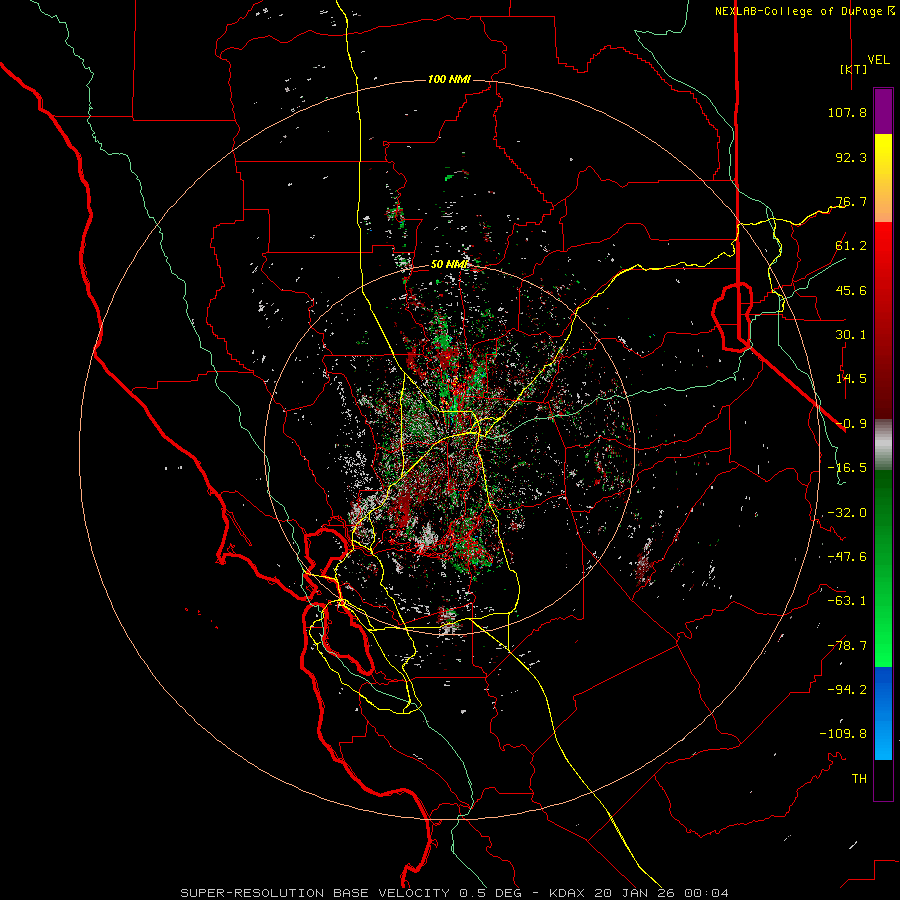Click the 45.6 legend value
The image size is (900, 900).
[x=851, y=290]
